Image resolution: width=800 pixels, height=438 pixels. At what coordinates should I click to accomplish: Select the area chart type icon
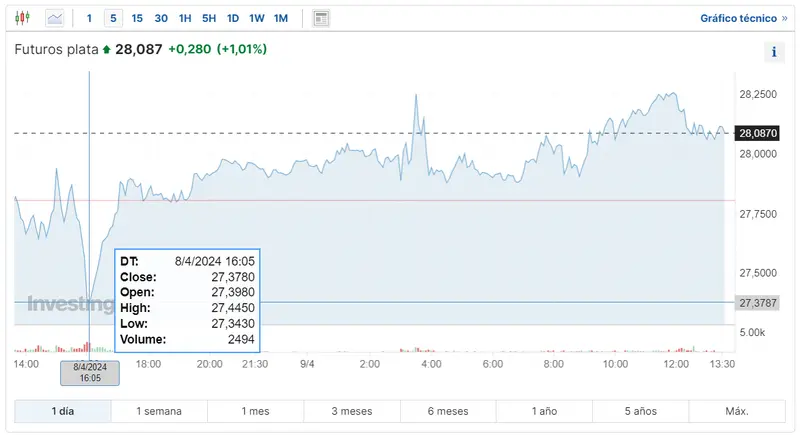[x=54, y=18]
